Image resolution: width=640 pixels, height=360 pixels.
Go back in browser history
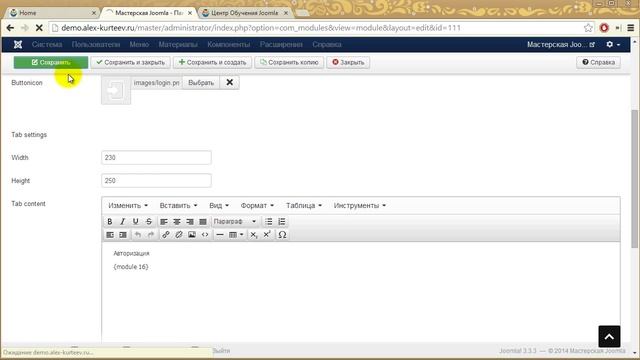[x=10, y=28]
